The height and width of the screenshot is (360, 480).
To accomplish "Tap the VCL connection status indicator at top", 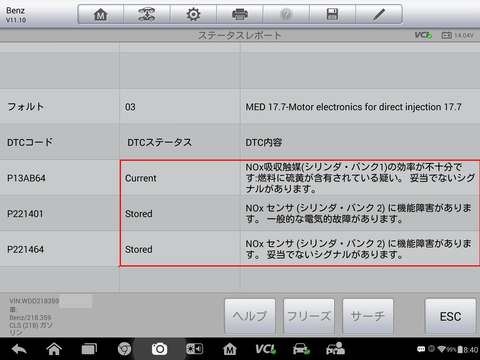I will (x=423, y=35).
